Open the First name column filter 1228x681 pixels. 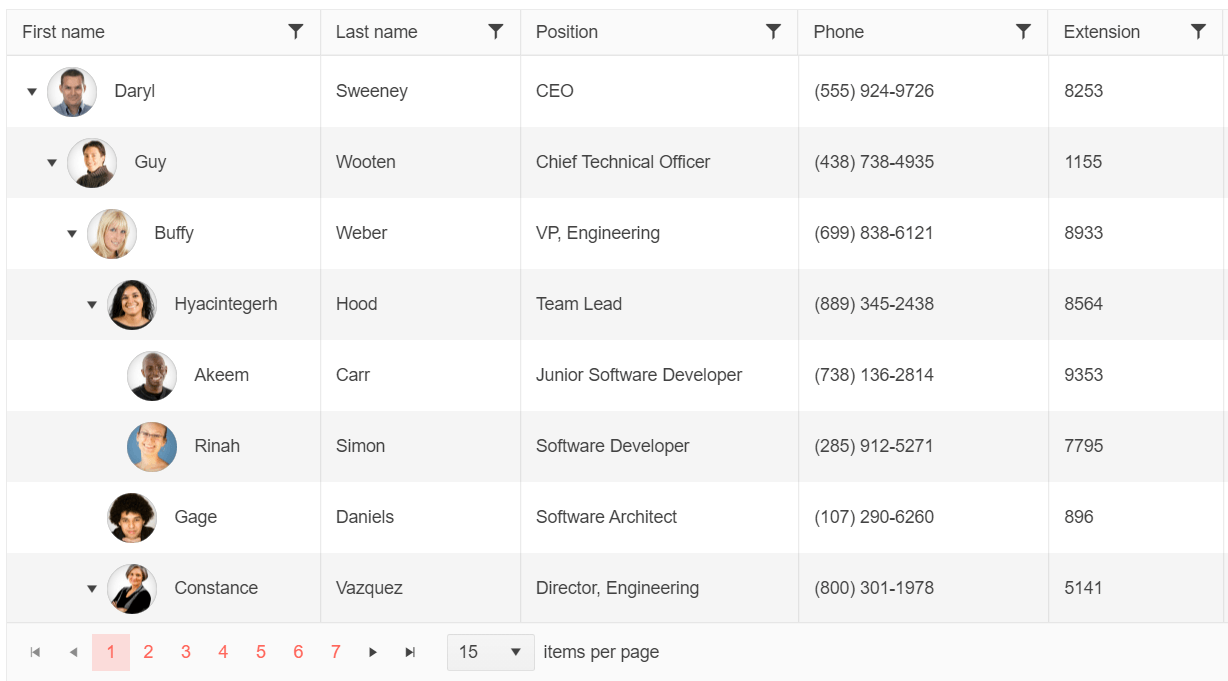(x=295, y=31)
